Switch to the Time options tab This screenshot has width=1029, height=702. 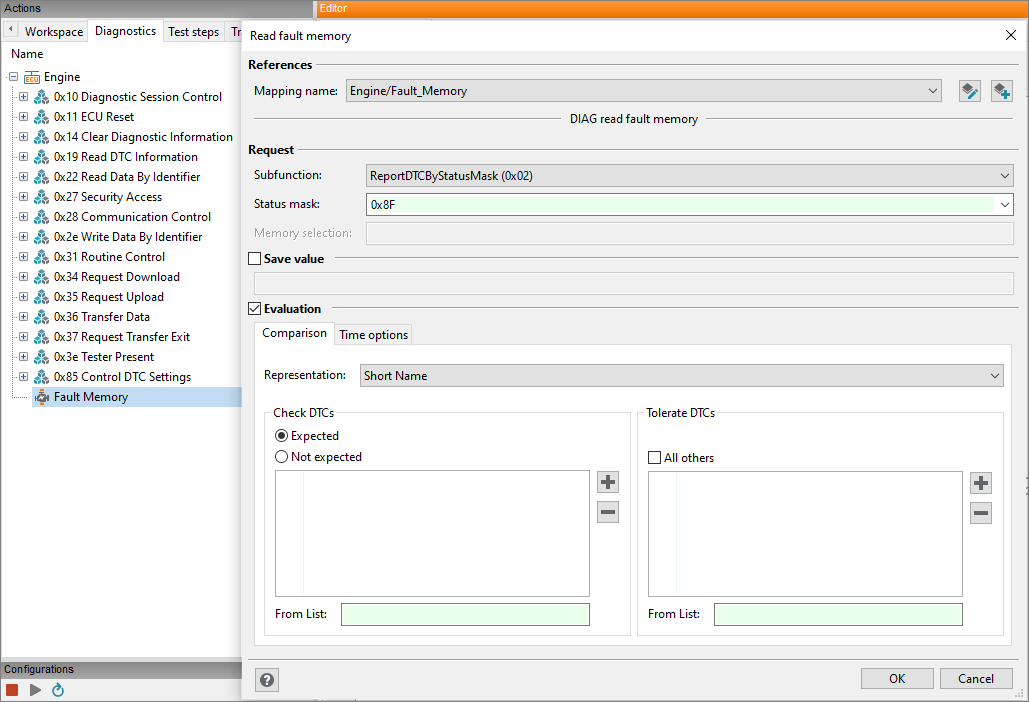tap(373, 335)
